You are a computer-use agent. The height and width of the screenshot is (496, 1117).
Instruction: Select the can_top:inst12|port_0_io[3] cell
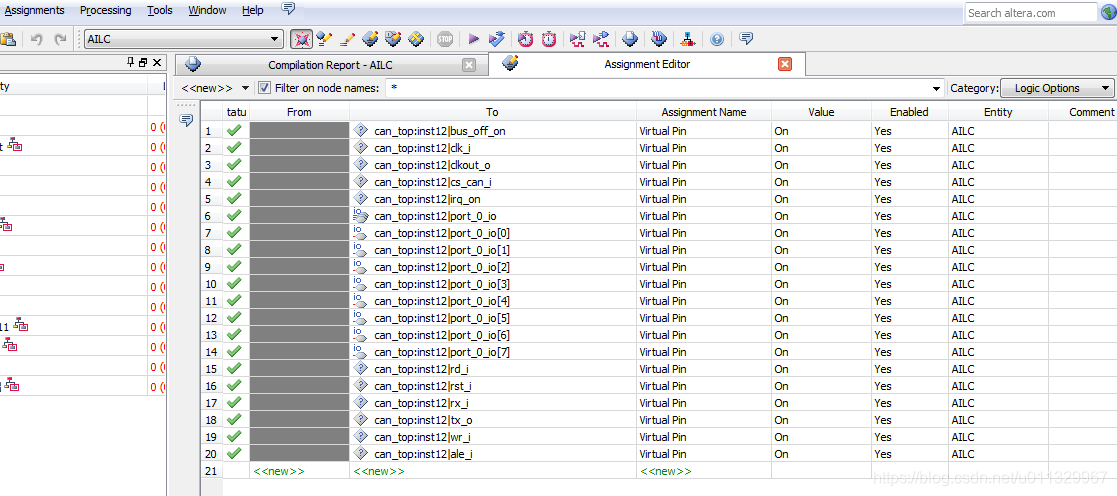[x=492, y=284]
